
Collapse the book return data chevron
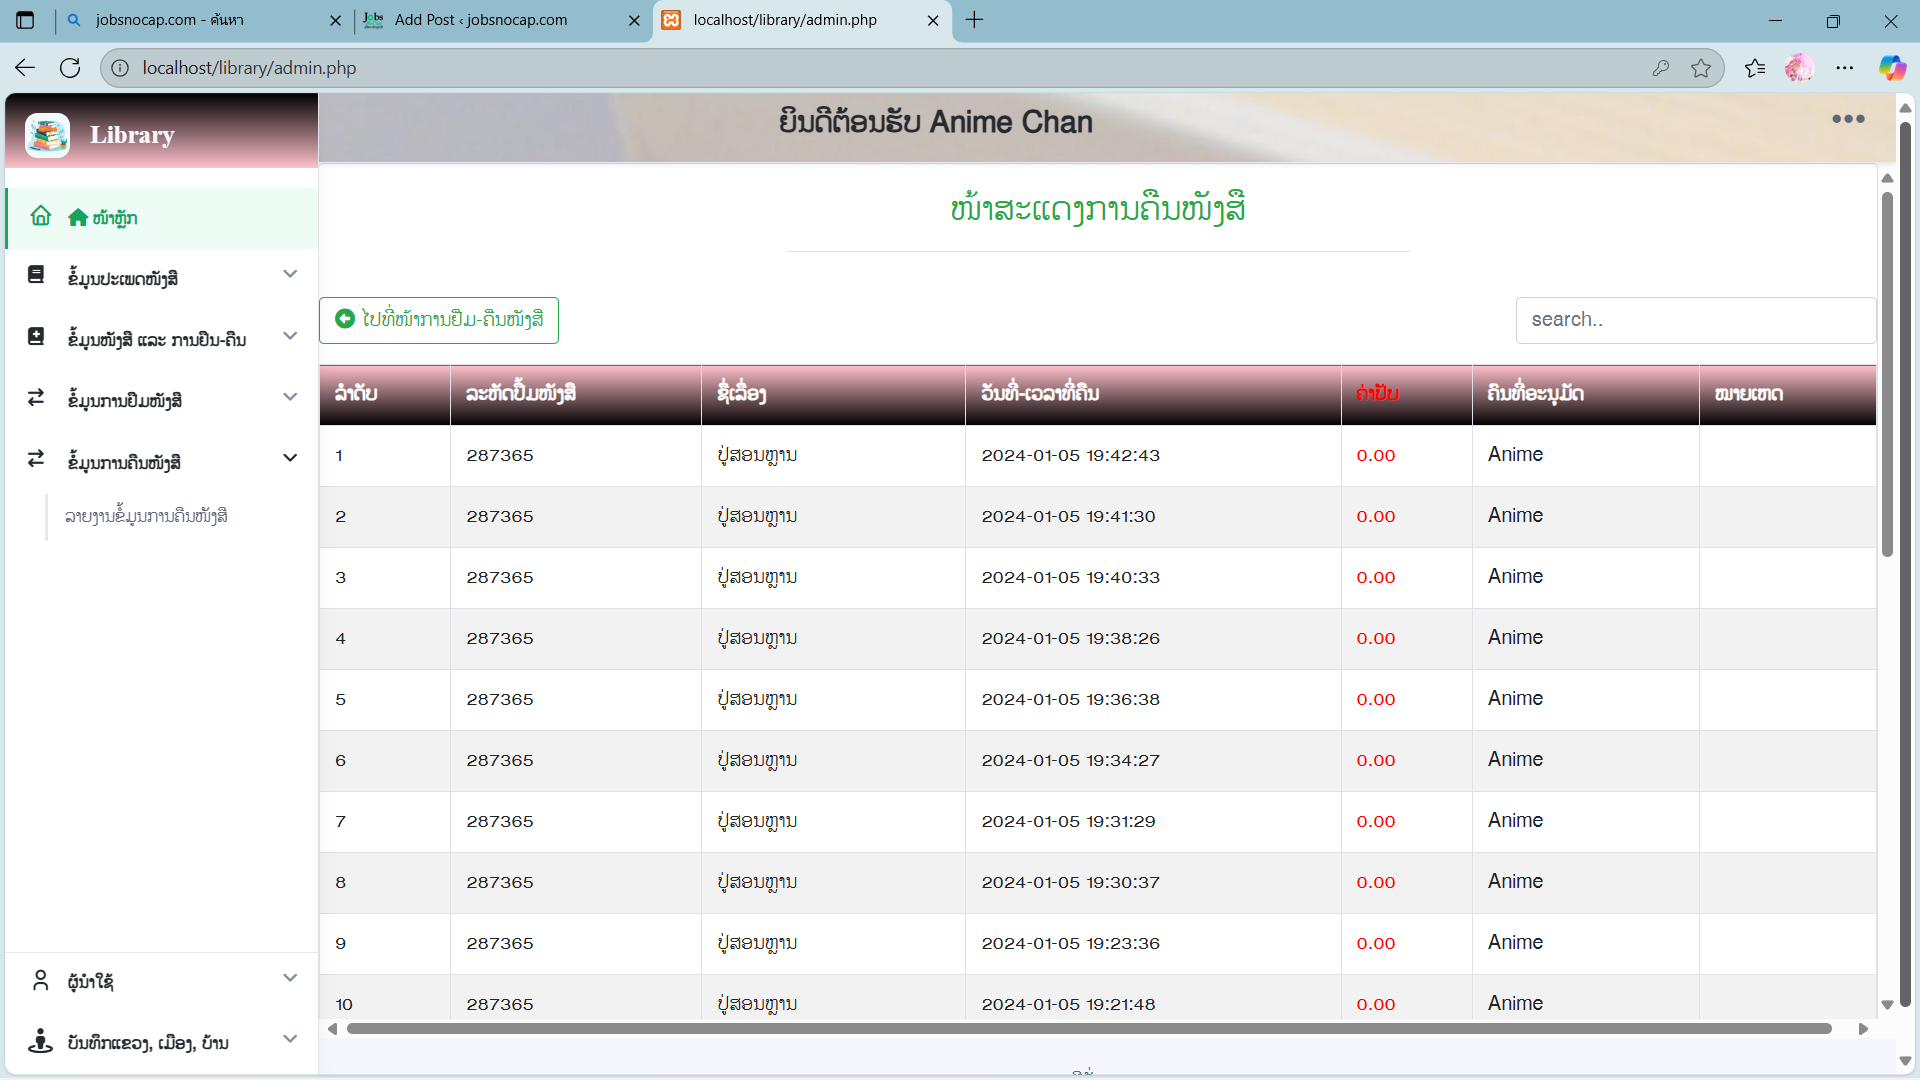[290, 458]
